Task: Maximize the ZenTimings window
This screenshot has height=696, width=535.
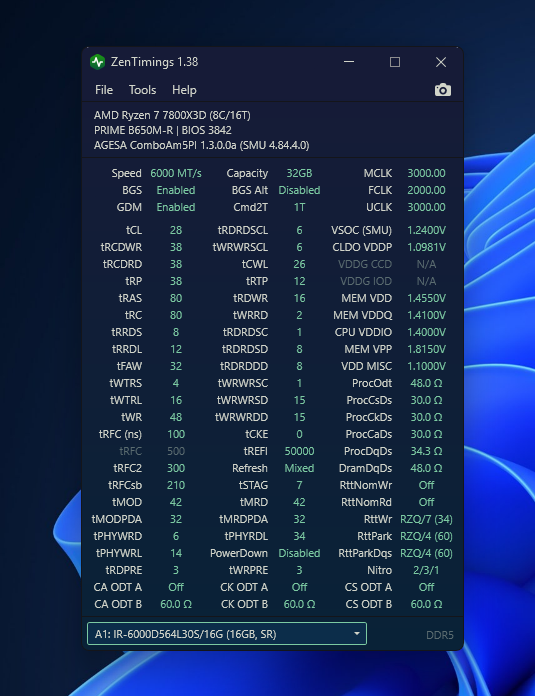Action: tap(395, 62)
